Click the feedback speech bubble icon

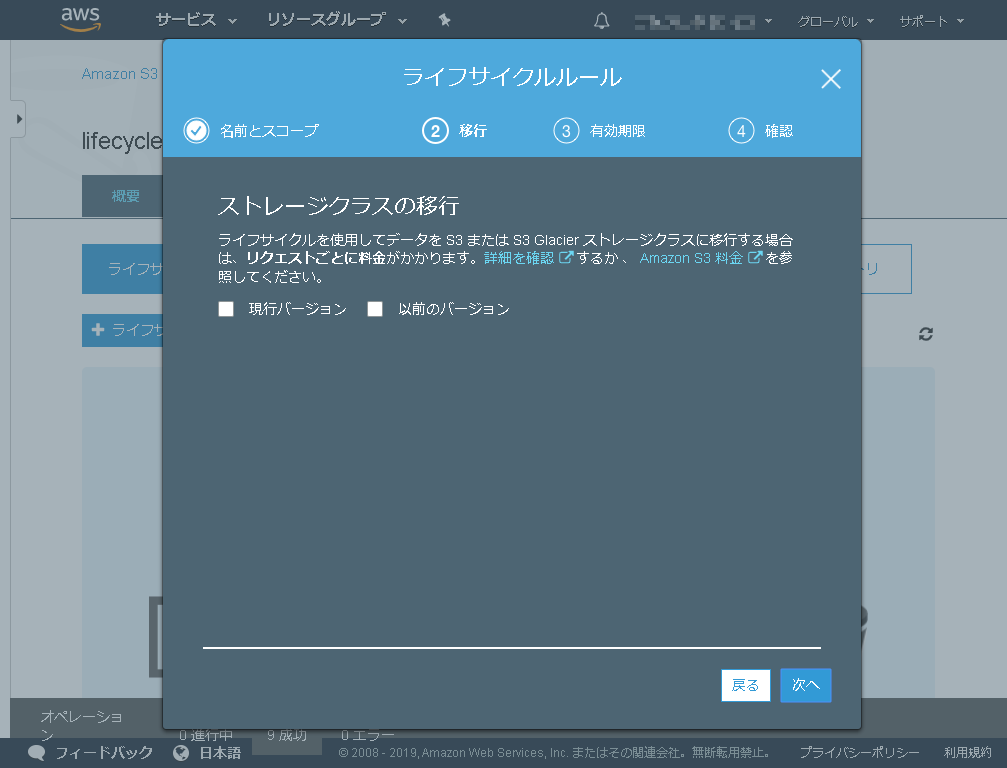(37, 753)
